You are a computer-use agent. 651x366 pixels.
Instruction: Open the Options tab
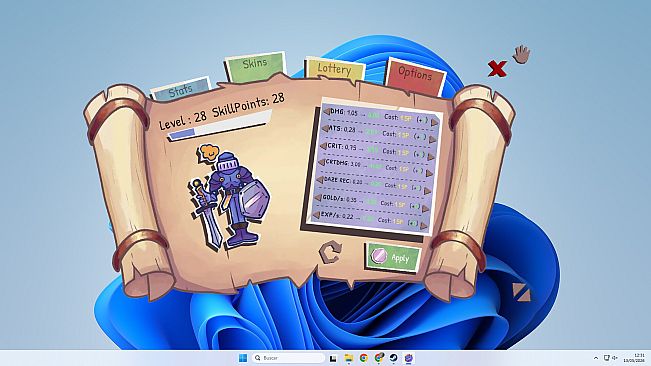pos(415,75)
